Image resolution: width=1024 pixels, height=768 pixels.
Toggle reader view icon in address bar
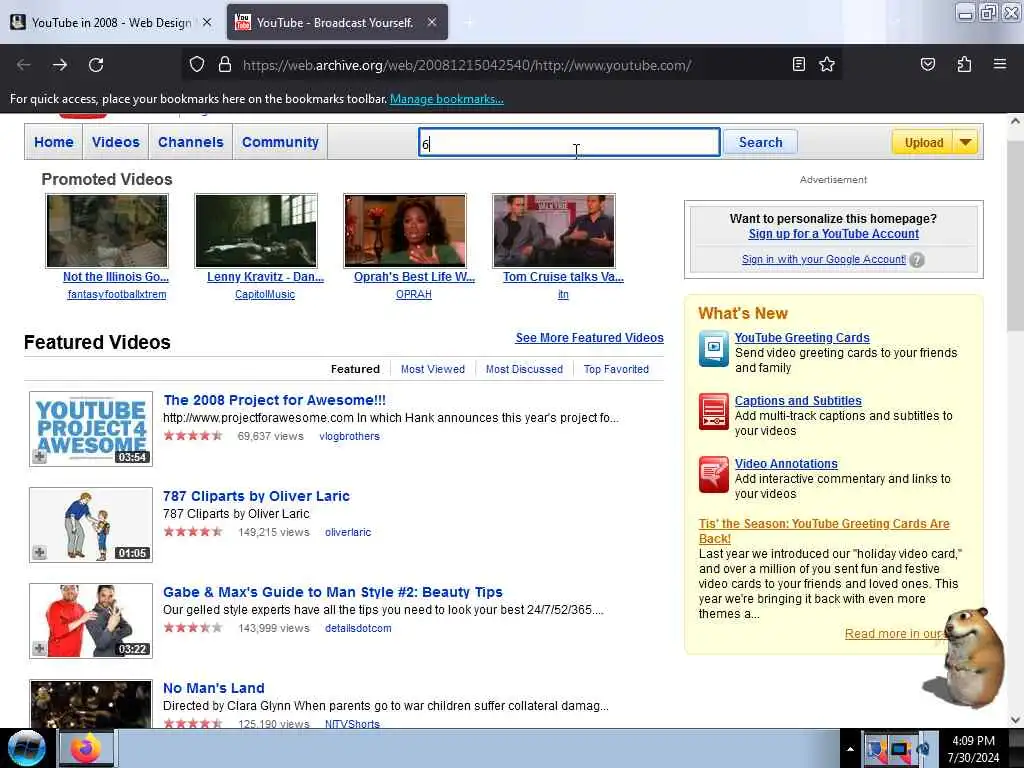798,64
